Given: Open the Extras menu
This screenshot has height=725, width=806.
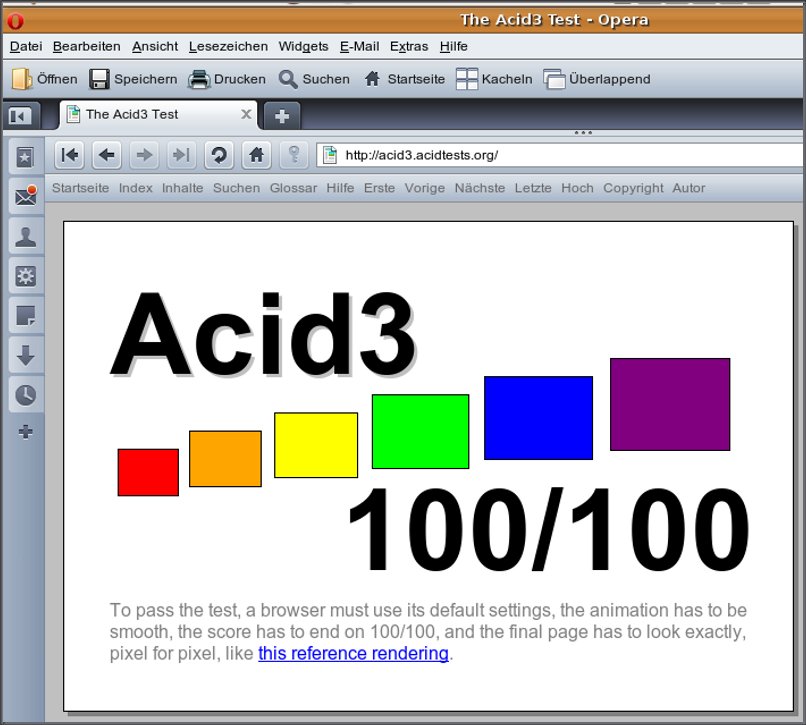Looking at the screenshot, I should coord(408,46).
